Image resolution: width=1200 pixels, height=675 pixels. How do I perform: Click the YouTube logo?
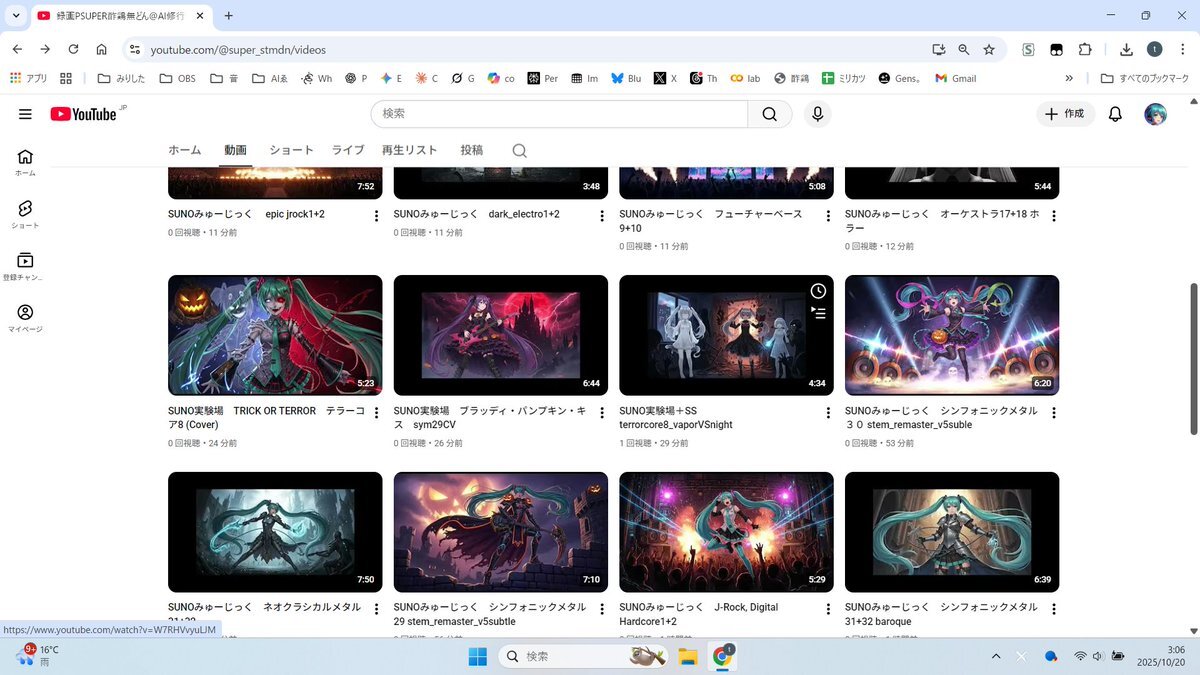pos(84,114)
